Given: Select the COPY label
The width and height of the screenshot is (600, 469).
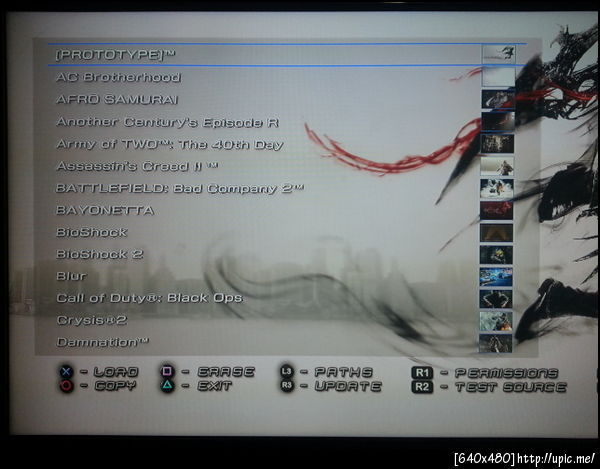Looking at the screenshot, I should 115,386.
